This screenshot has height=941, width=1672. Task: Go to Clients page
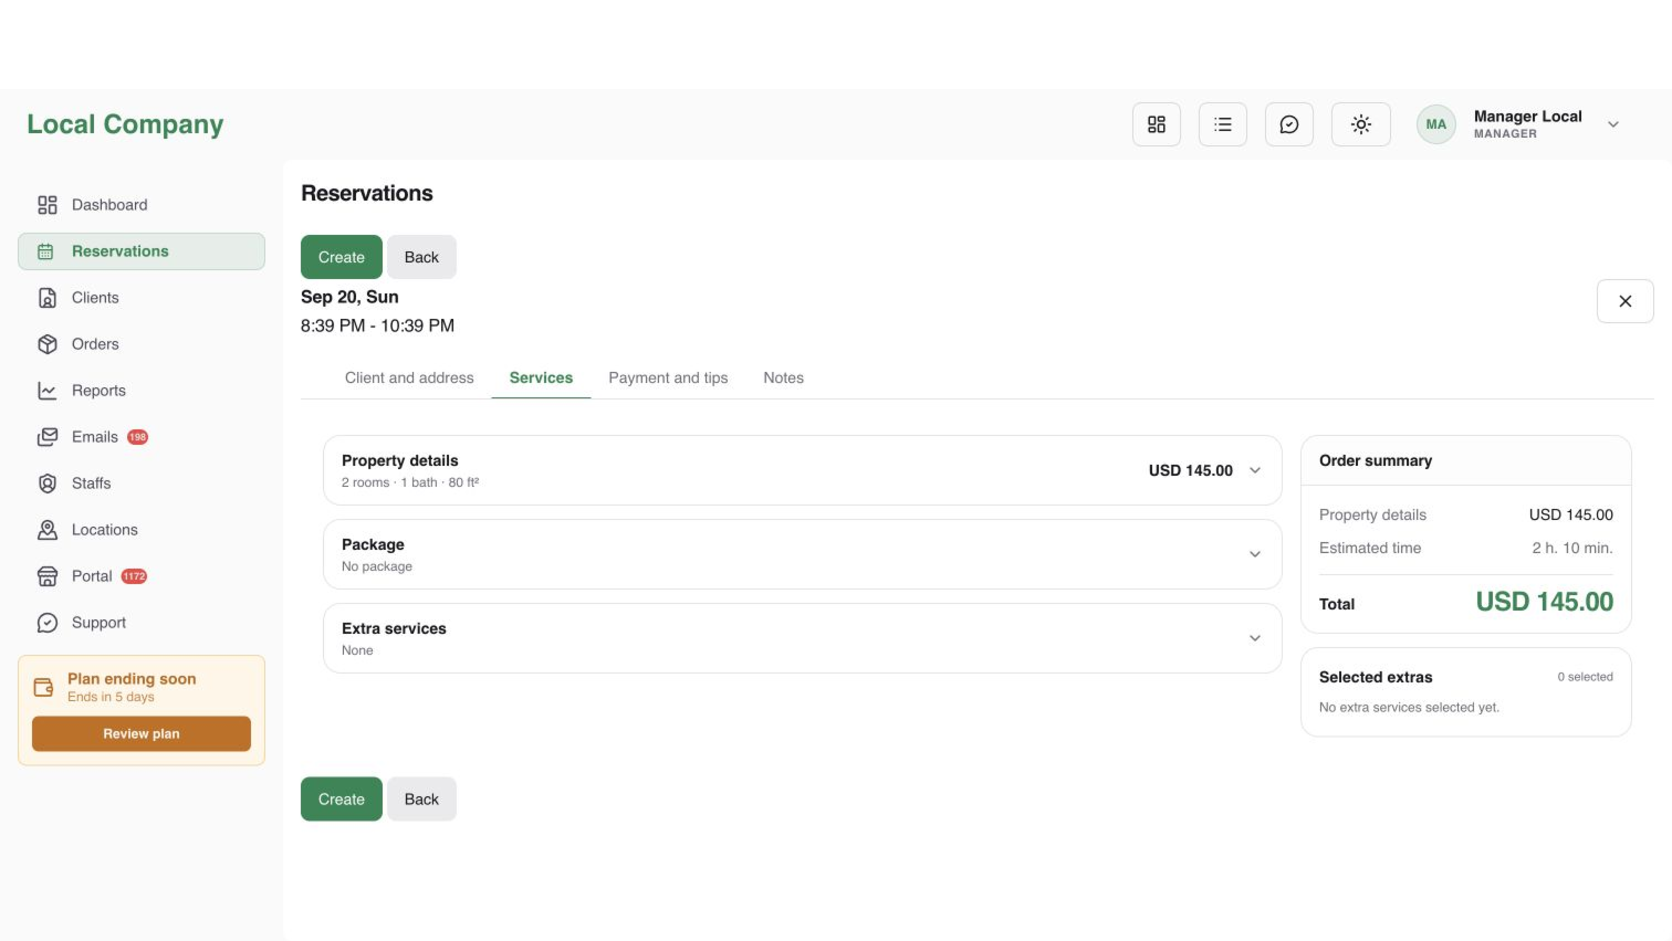click(141, 298)
